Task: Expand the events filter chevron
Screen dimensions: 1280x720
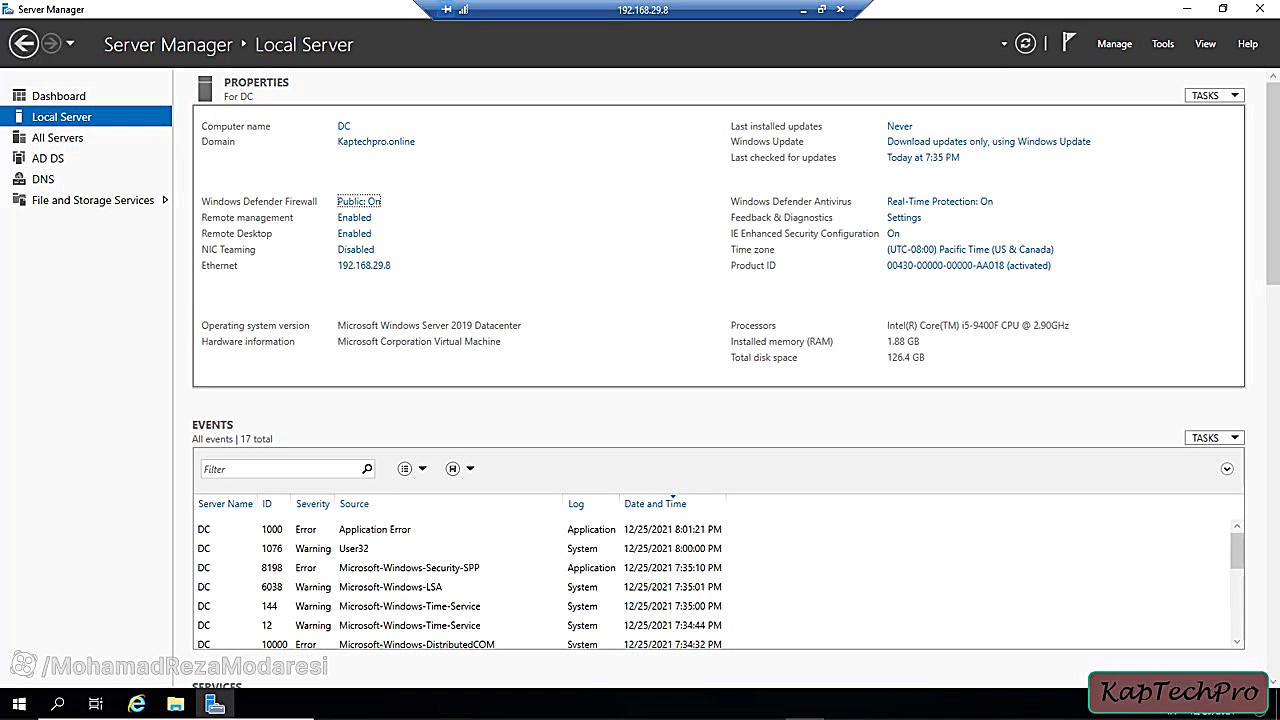Action: coord(1227,469)
